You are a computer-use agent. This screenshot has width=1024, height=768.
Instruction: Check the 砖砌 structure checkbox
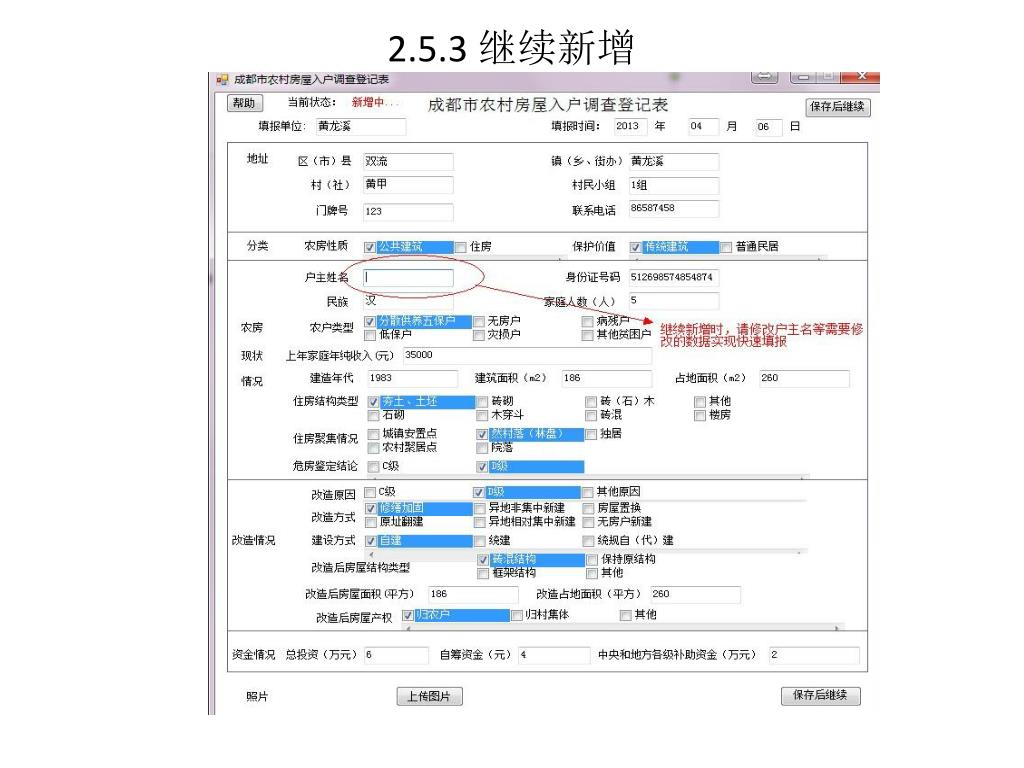(483, 402)
